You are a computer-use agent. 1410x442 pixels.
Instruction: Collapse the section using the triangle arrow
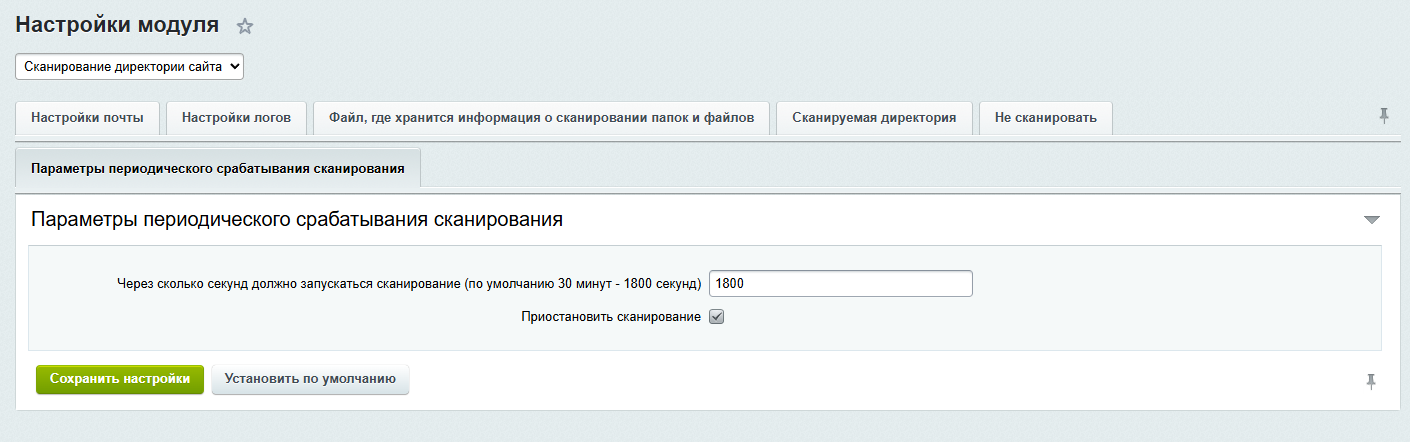point(1371,220)
